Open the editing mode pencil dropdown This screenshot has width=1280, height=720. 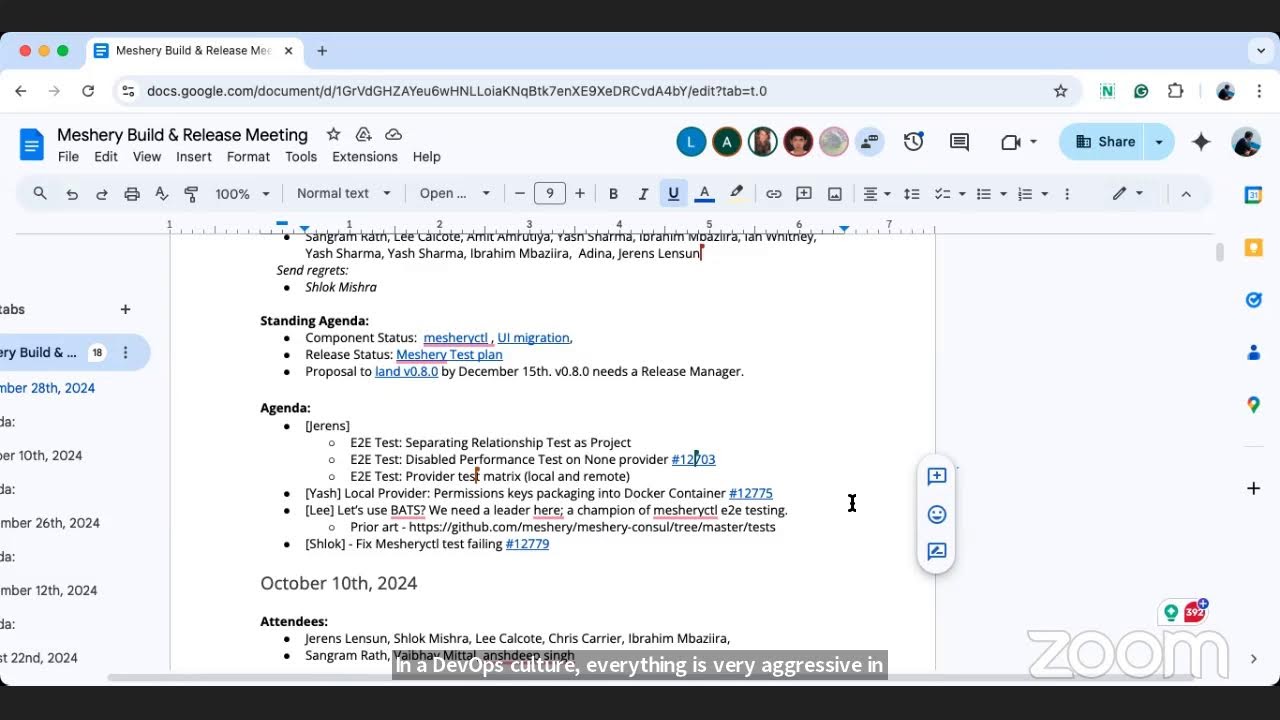coord(1128,194)
